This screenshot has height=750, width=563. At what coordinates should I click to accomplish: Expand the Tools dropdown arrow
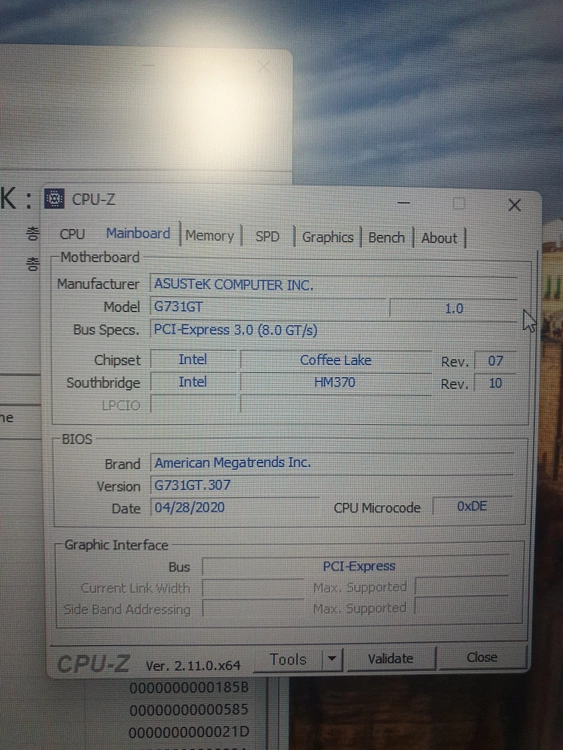[332, 659]
